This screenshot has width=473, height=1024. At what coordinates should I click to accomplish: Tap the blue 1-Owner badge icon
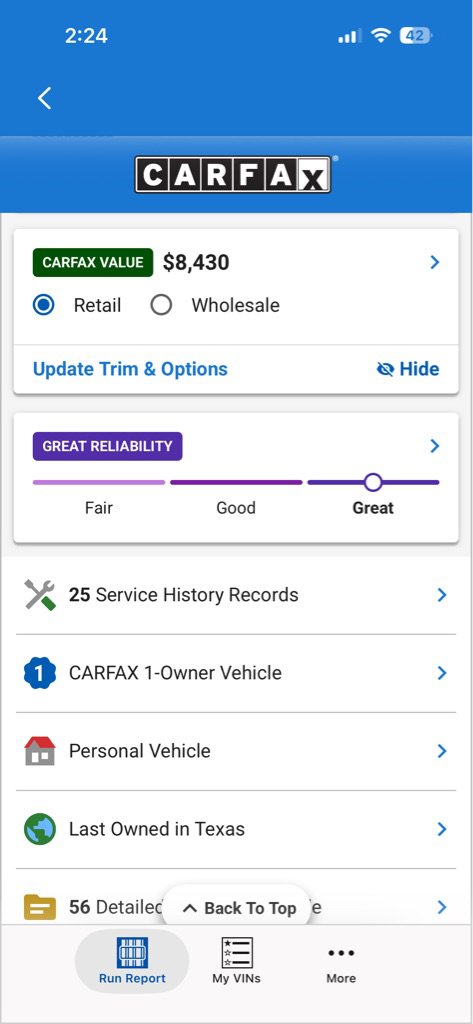(40, 673)
